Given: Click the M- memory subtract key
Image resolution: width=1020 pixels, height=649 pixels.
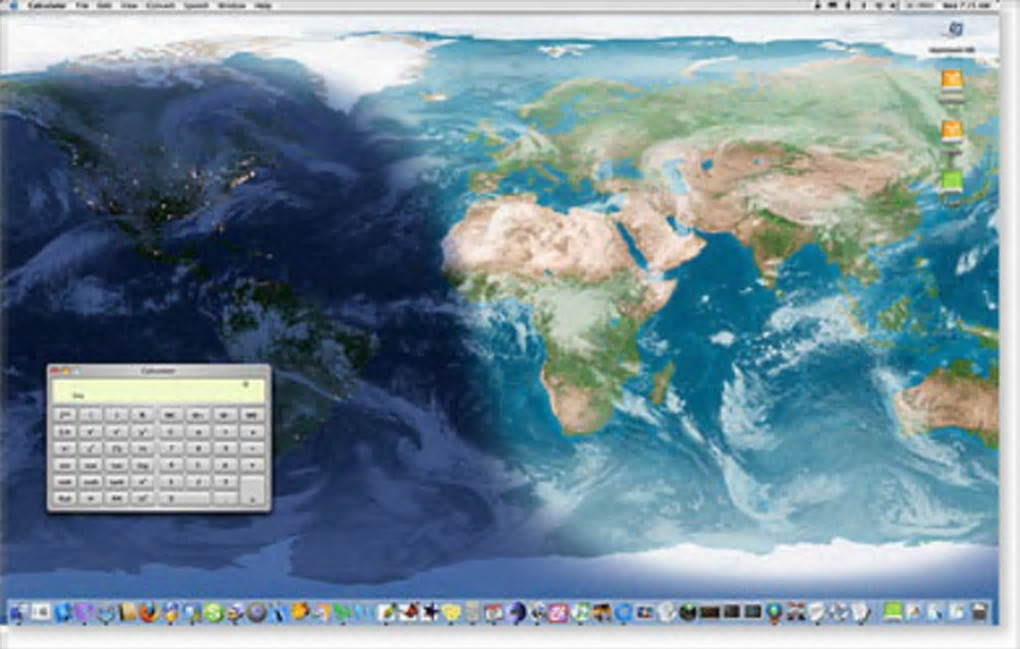Looking at the screenshot, I should 224,415.
